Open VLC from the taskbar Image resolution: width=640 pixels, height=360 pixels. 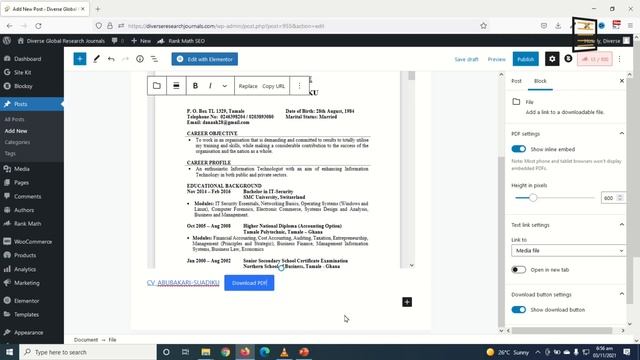tap(284, 352)
